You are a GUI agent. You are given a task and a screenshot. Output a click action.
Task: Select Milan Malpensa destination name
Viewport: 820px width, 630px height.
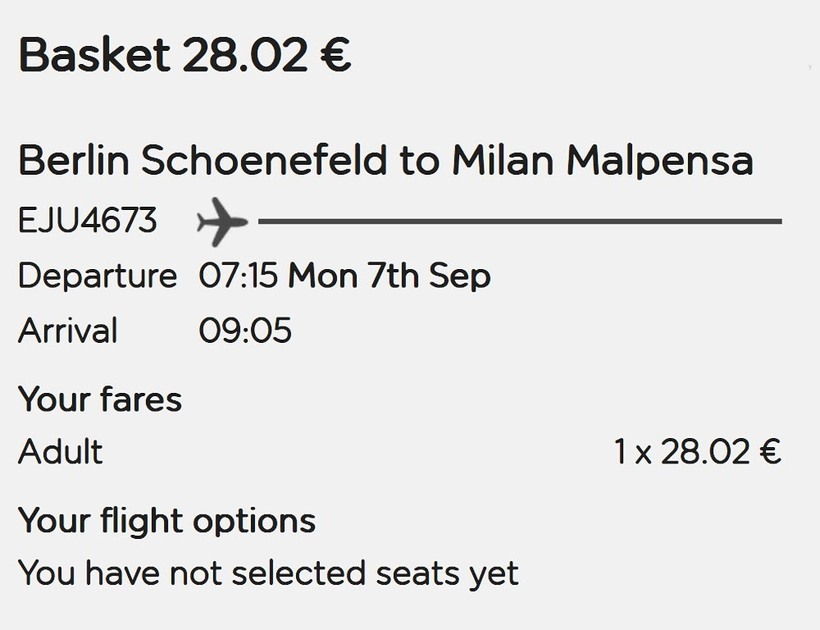[602, 161]
